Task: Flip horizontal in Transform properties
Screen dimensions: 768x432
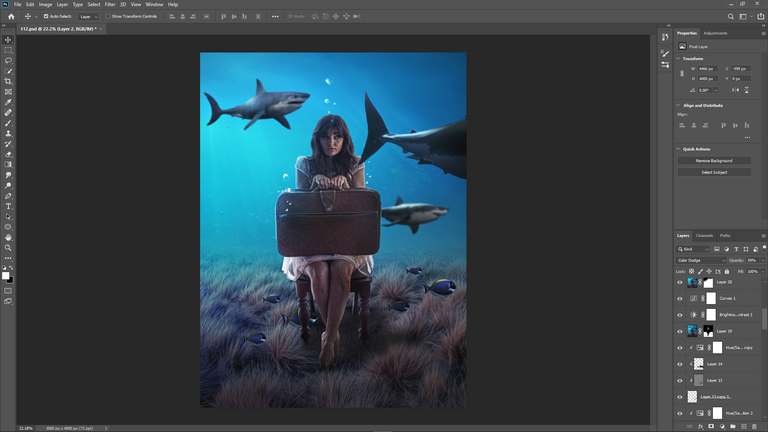Action: [735, 90]
